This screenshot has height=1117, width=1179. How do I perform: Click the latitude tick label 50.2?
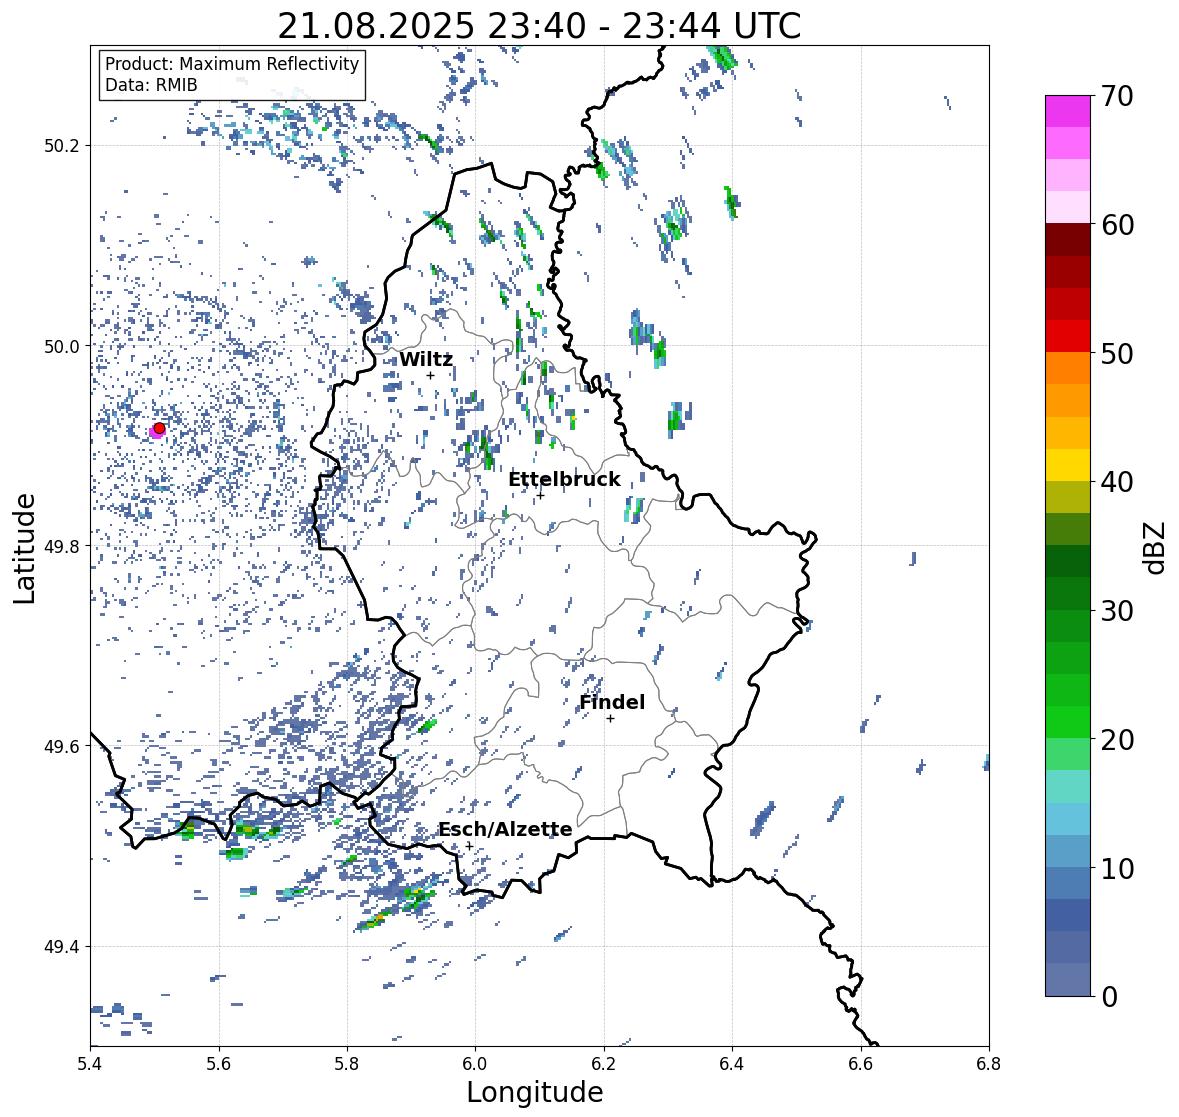click(62, 146)
